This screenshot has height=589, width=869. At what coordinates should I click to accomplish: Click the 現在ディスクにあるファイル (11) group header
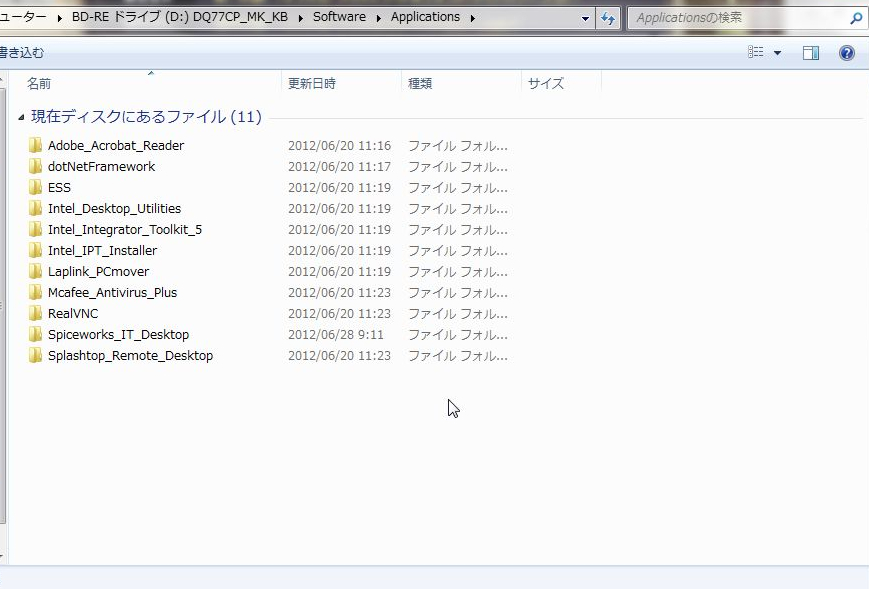(x=146, y=116)
